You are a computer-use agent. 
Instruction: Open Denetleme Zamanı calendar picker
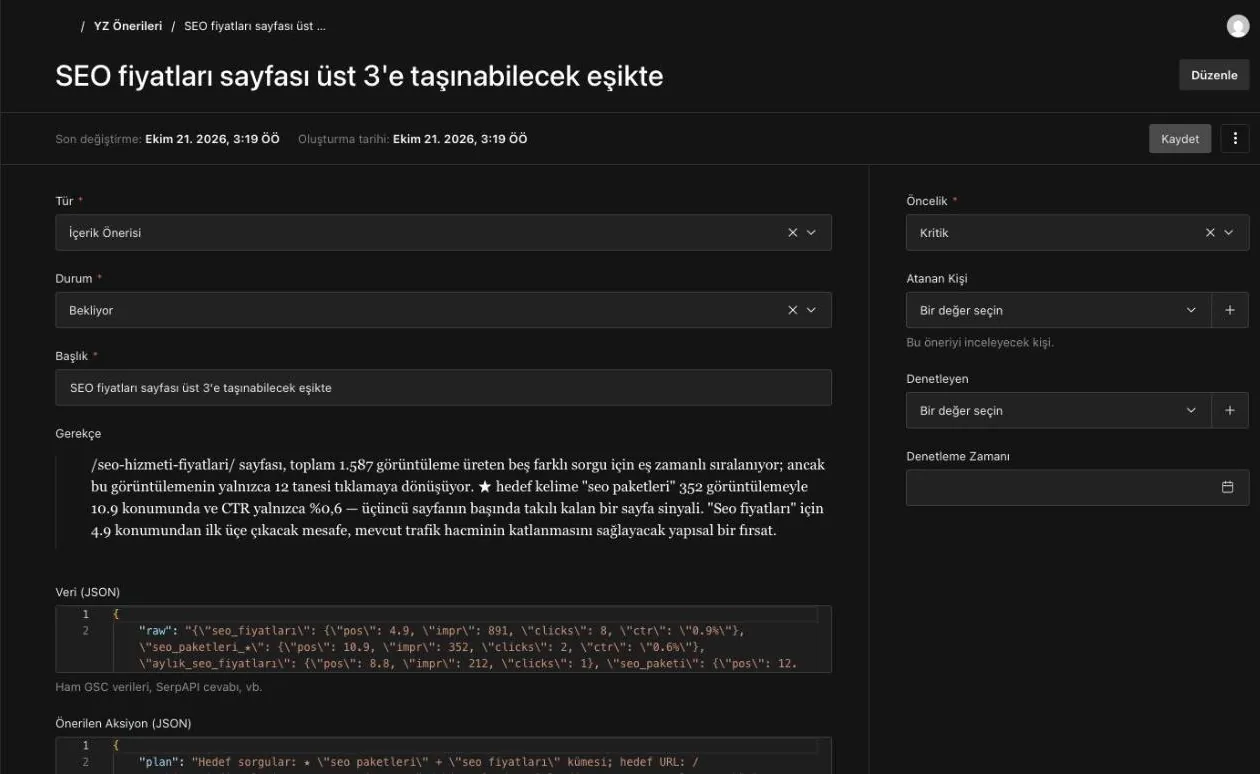1228,487
